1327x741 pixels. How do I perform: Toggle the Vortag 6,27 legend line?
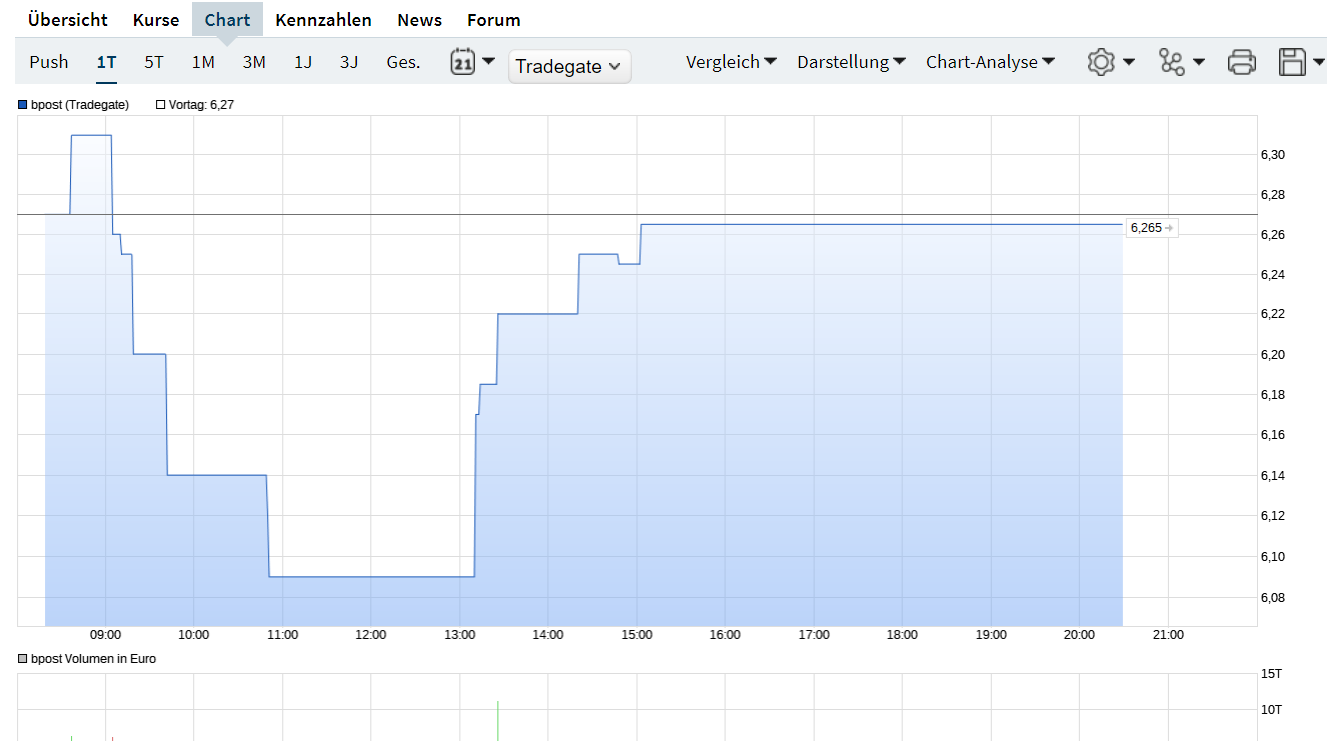click(194, 105)
